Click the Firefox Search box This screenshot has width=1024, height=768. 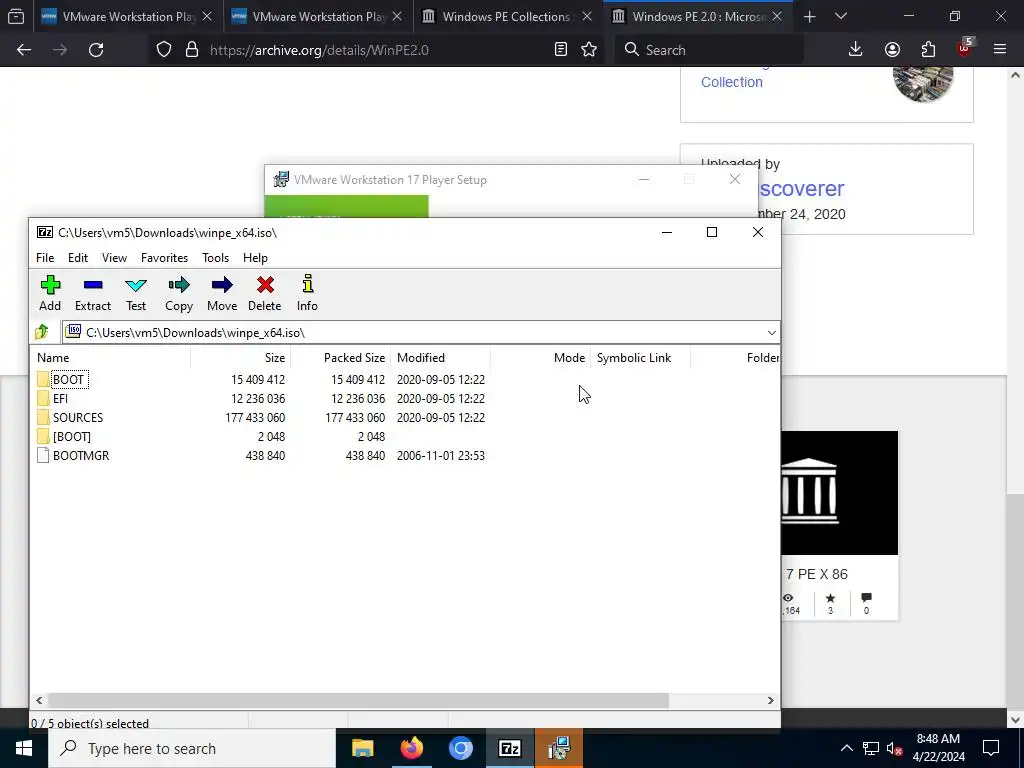click(x=709, y=50)
